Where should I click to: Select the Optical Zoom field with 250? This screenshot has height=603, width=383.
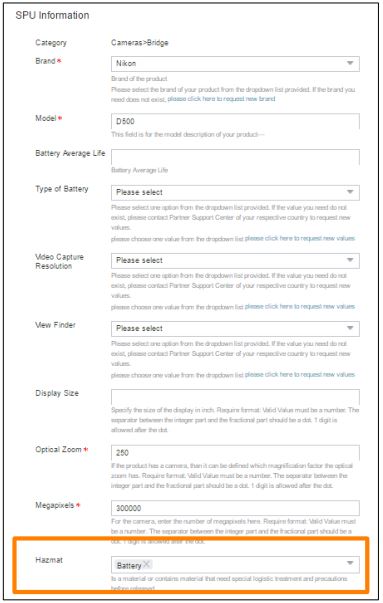pos(235,453)
